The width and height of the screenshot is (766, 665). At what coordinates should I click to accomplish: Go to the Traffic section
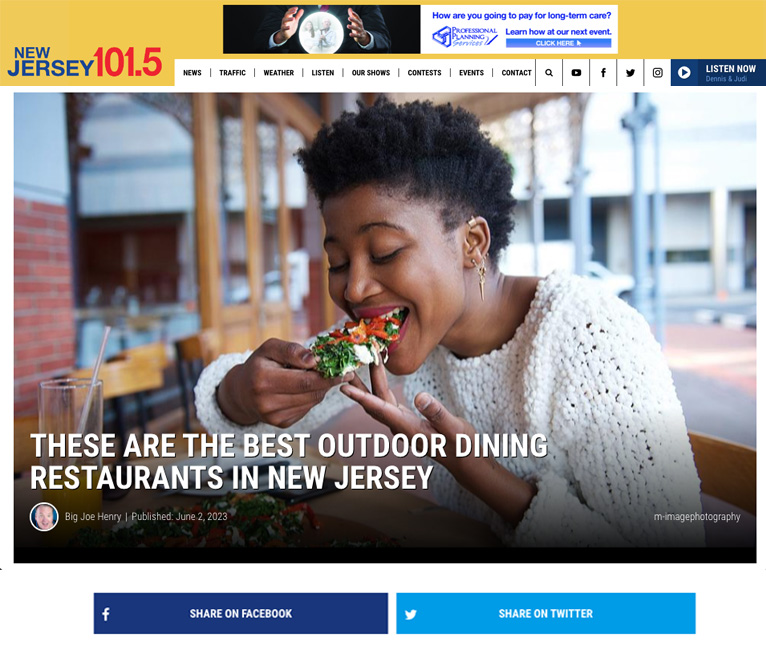(x=233, y=73)
